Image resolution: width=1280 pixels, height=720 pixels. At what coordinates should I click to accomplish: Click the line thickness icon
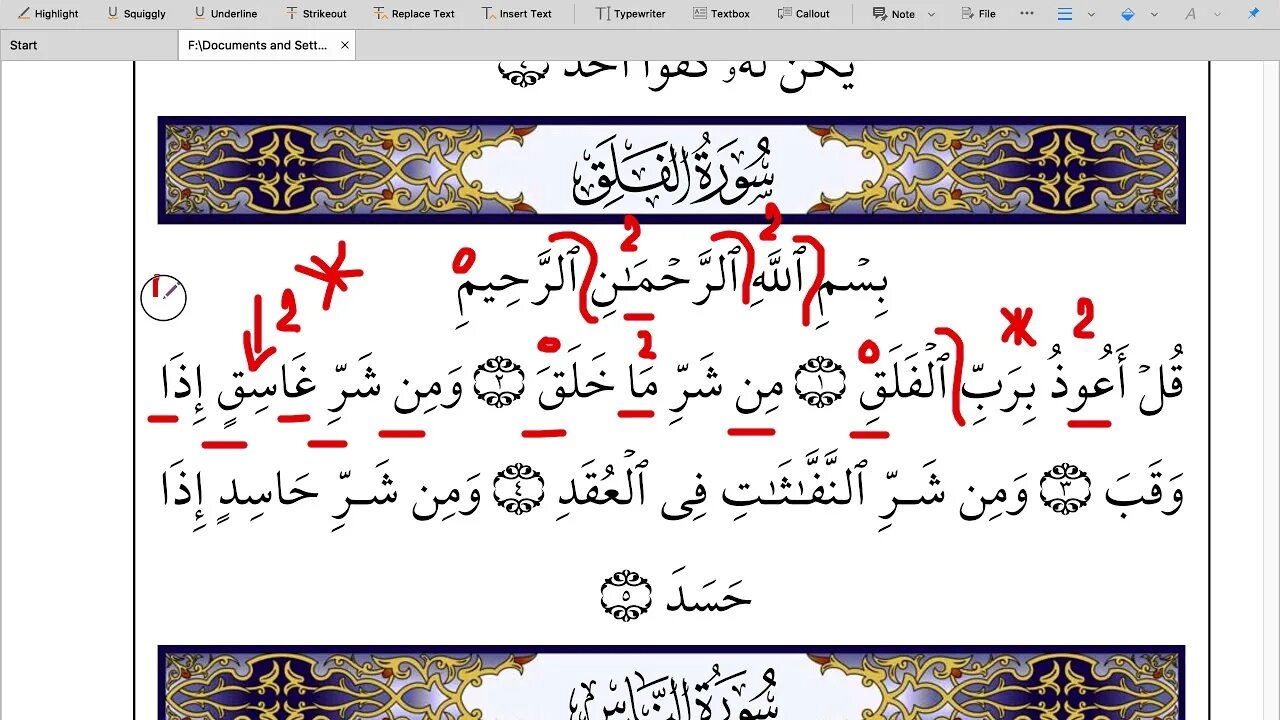[1065, 14]
